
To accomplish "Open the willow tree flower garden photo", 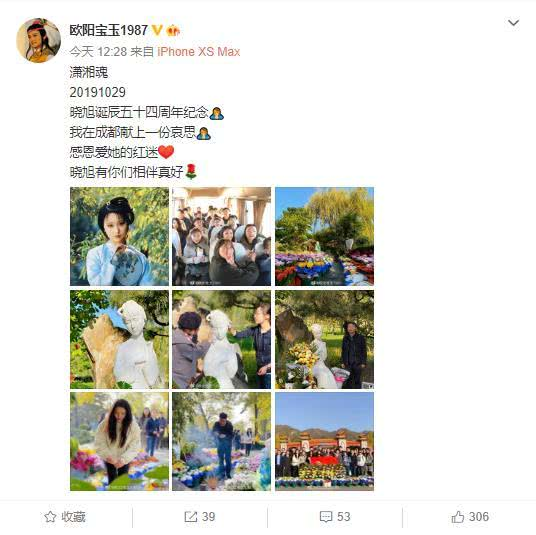I will [x=324, y=236].
